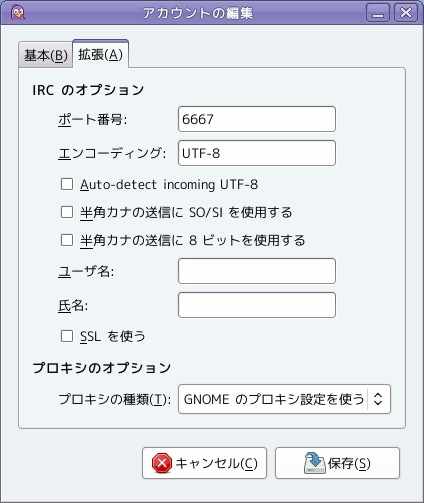This screenshot has width=424, height=503.
Task: Click the Pidgin icon in title bar
Action: (18, 13)
